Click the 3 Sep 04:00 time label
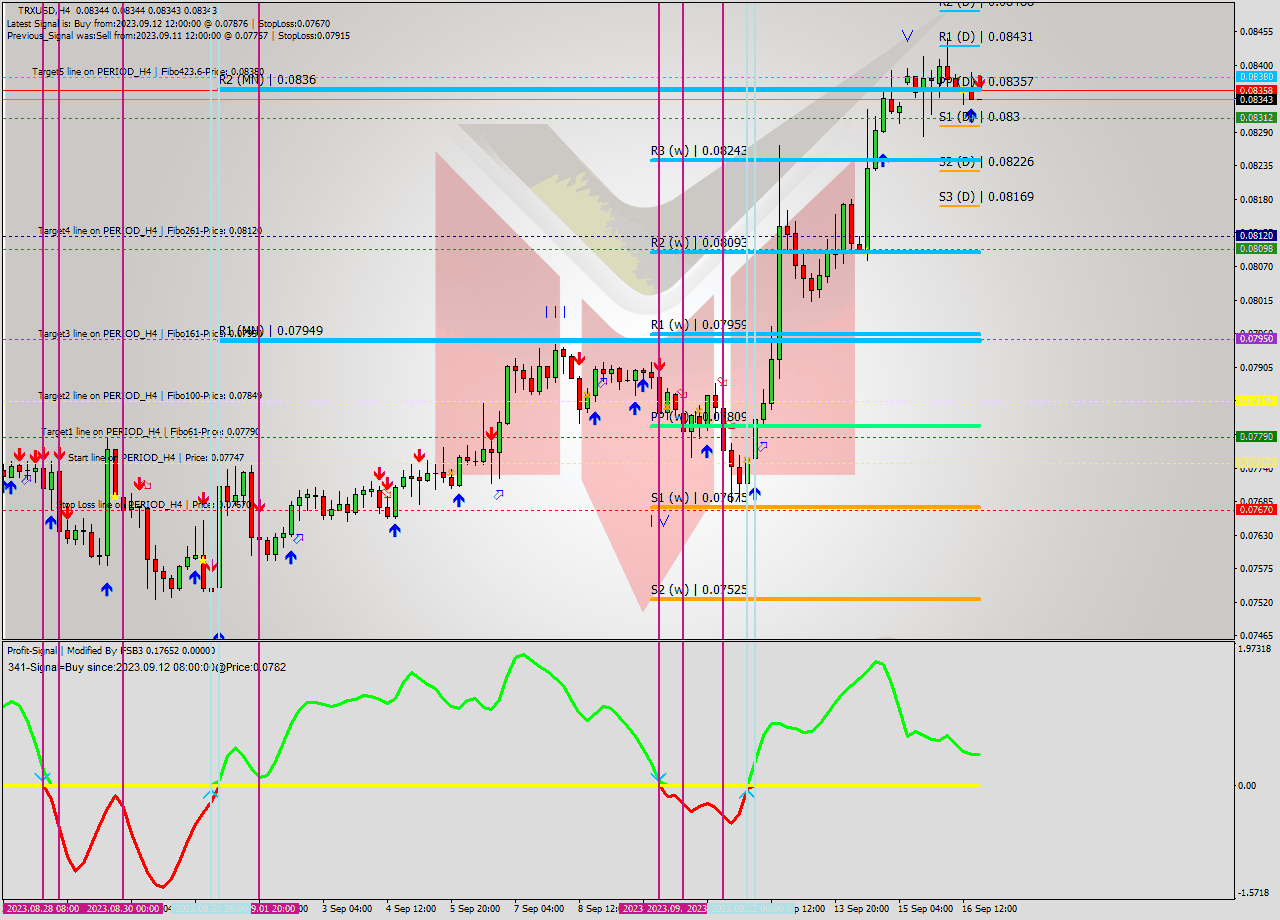The image size is (1280, 920). point(347,909)
